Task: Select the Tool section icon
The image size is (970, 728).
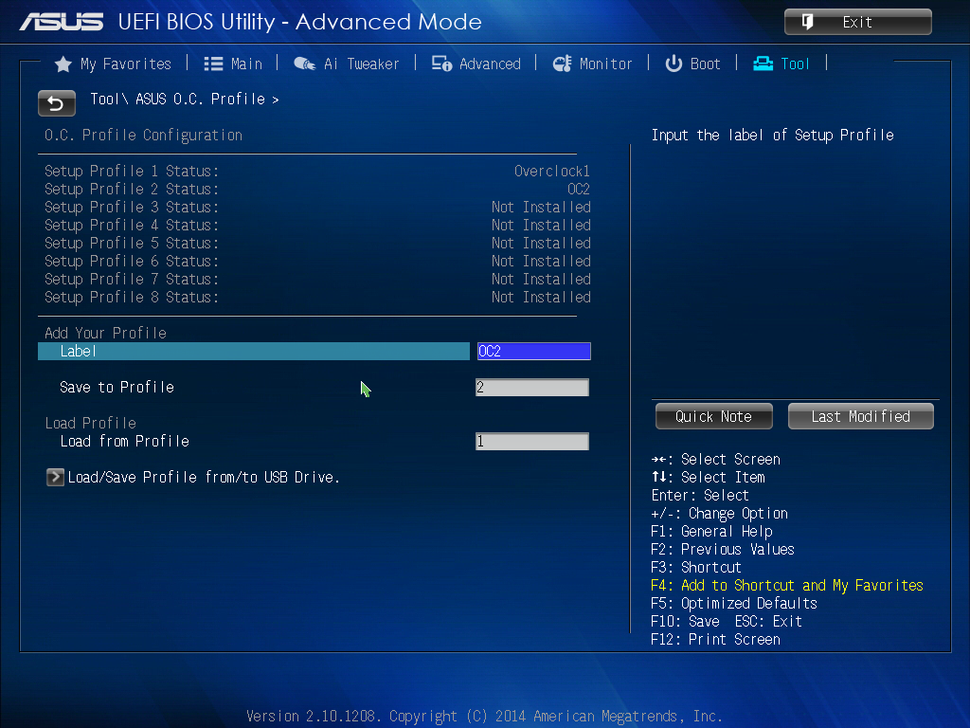Action: tap(761, 63)
